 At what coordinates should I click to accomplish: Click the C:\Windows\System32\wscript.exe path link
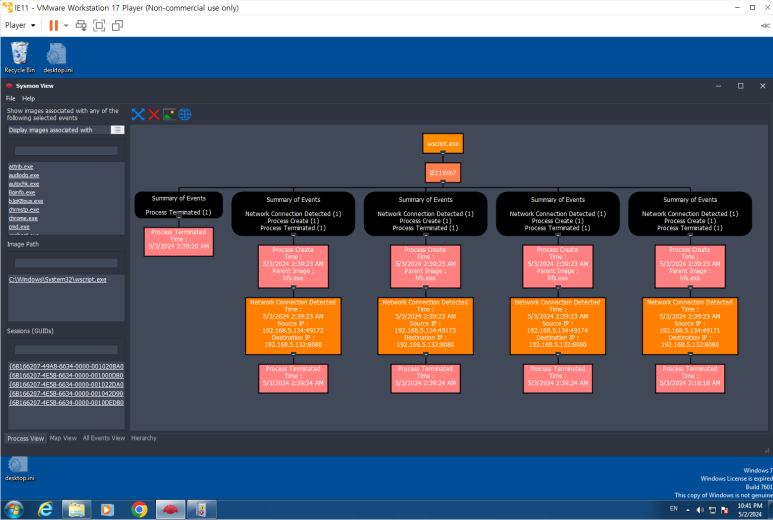58,279
